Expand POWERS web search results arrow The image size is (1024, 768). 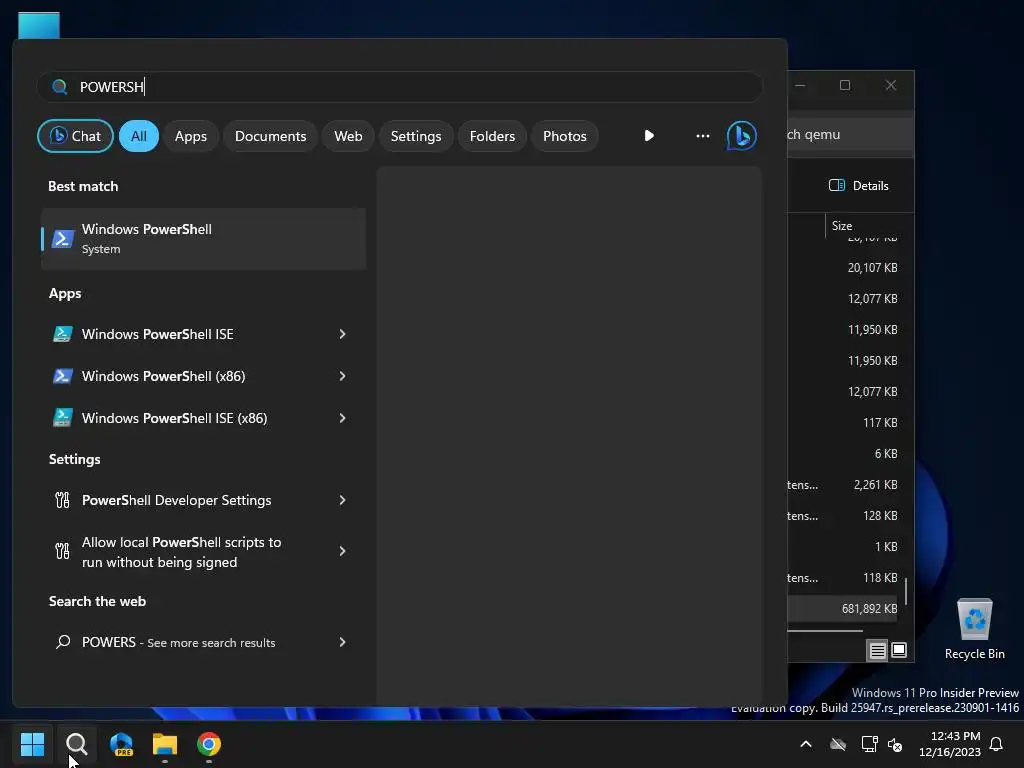click(x=342, y=642)
